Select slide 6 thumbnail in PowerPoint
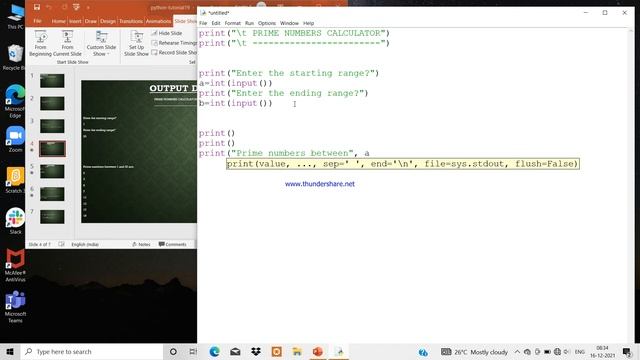 tap(52, 194)
